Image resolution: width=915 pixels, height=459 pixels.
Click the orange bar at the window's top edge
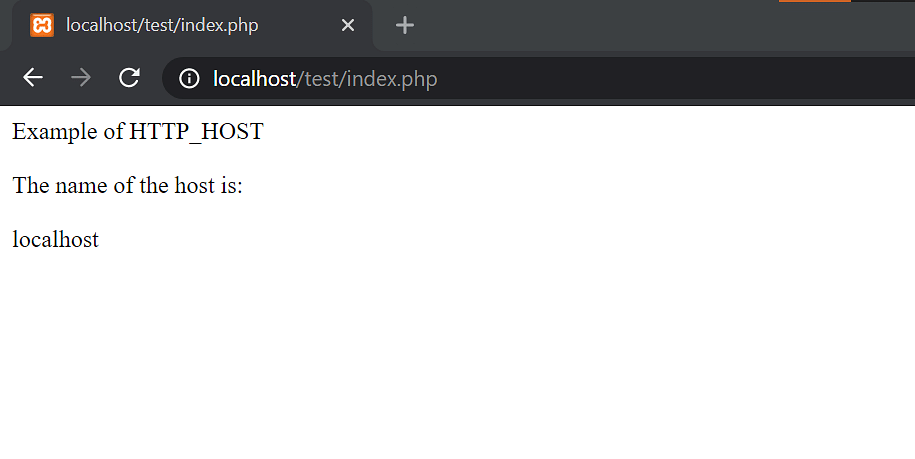pyautogui.click(x=815, y=1)
